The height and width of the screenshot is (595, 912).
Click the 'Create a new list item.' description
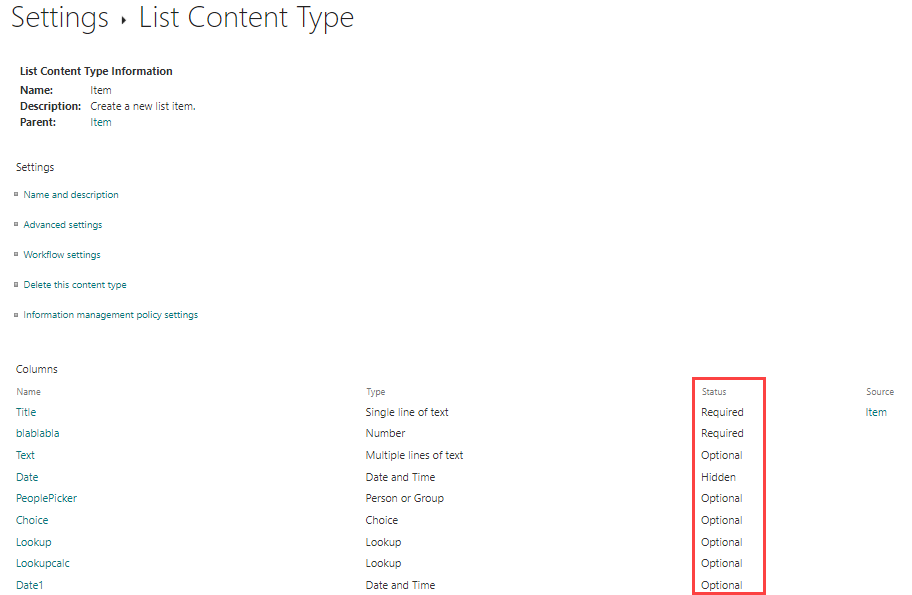[143, 106]
